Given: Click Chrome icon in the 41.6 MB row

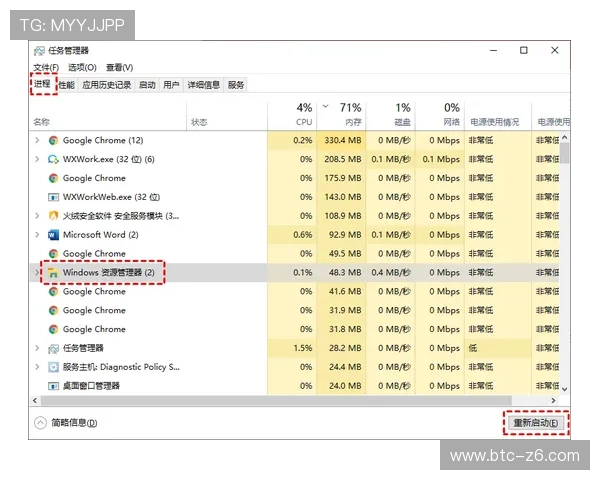Looking at the screenshot, I should point(53,292).
